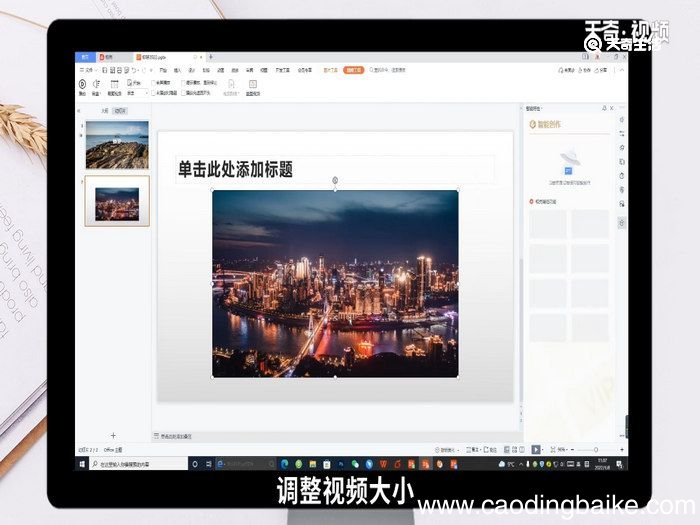
Task: Click the Trim Video icon
Action: 115,84
